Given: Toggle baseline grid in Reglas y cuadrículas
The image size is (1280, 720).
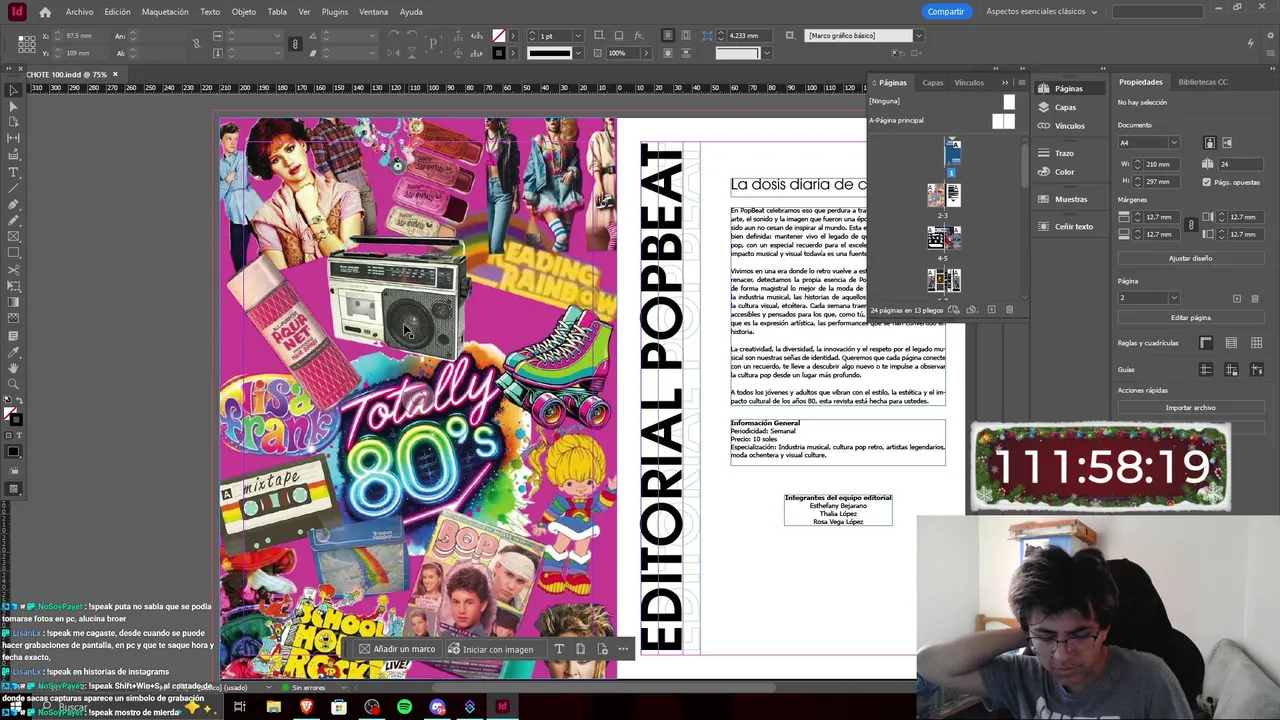Looking at the screenshot, I should [1231, 343].
